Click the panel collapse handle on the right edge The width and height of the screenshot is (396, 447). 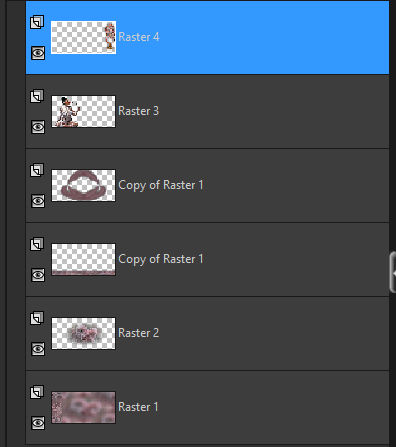pos(393,272)
